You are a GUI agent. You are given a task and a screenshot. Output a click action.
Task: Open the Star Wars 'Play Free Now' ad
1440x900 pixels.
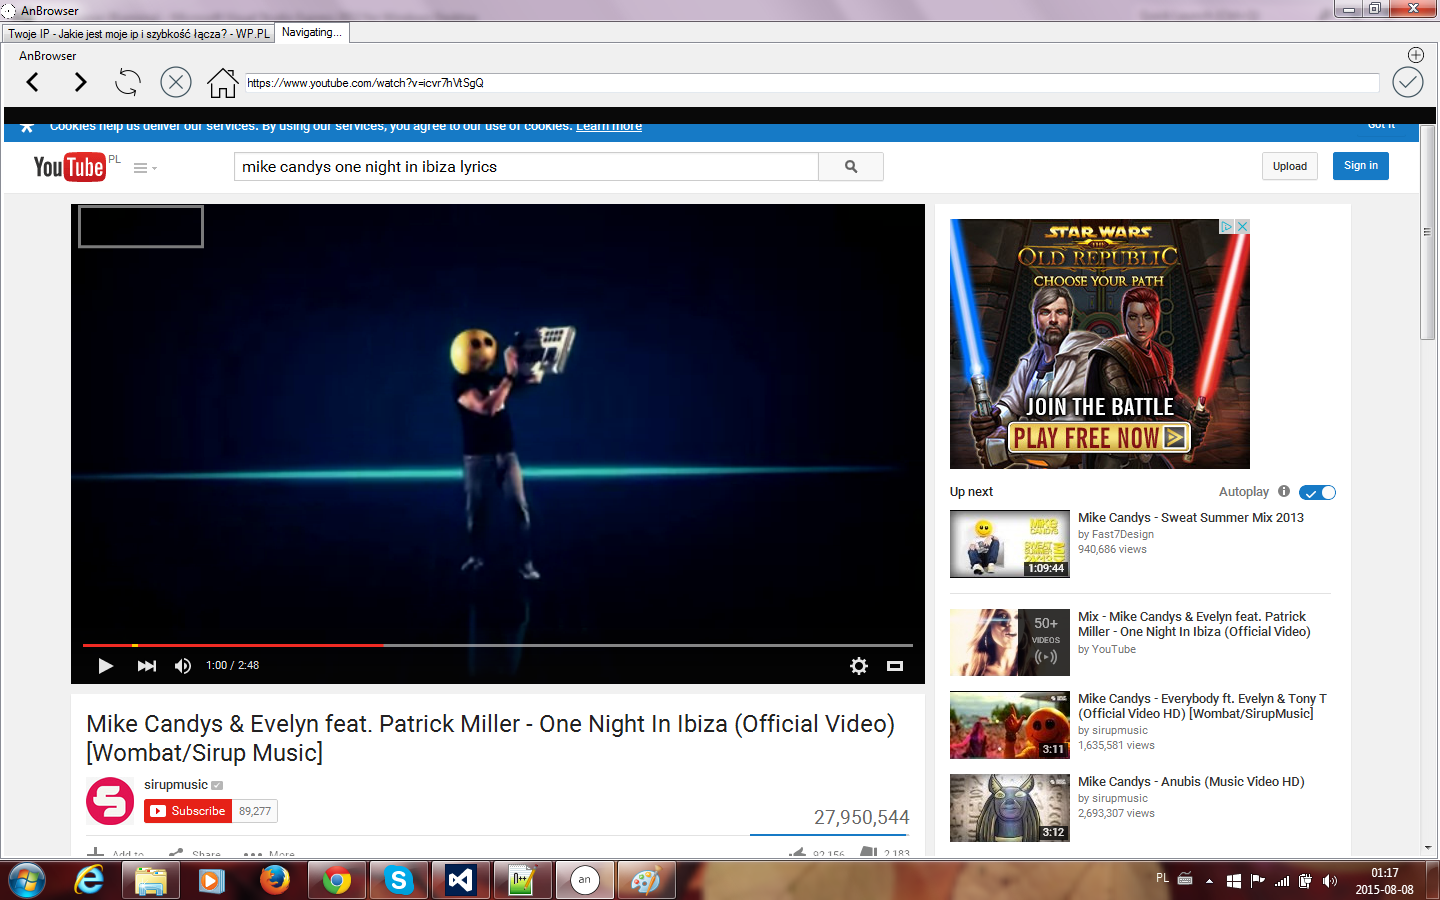[1100, 438]
